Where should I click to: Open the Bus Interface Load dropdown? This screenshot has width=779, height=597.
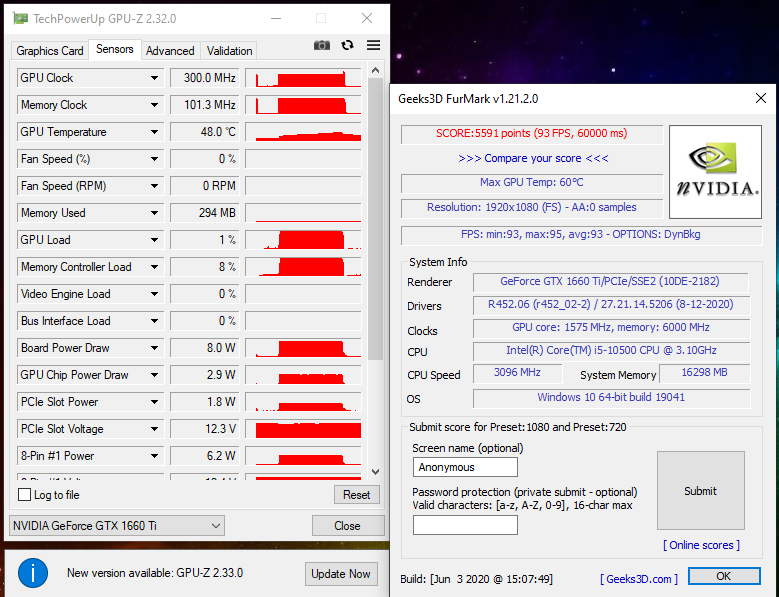pyautogui.click(x=155, y=321)
